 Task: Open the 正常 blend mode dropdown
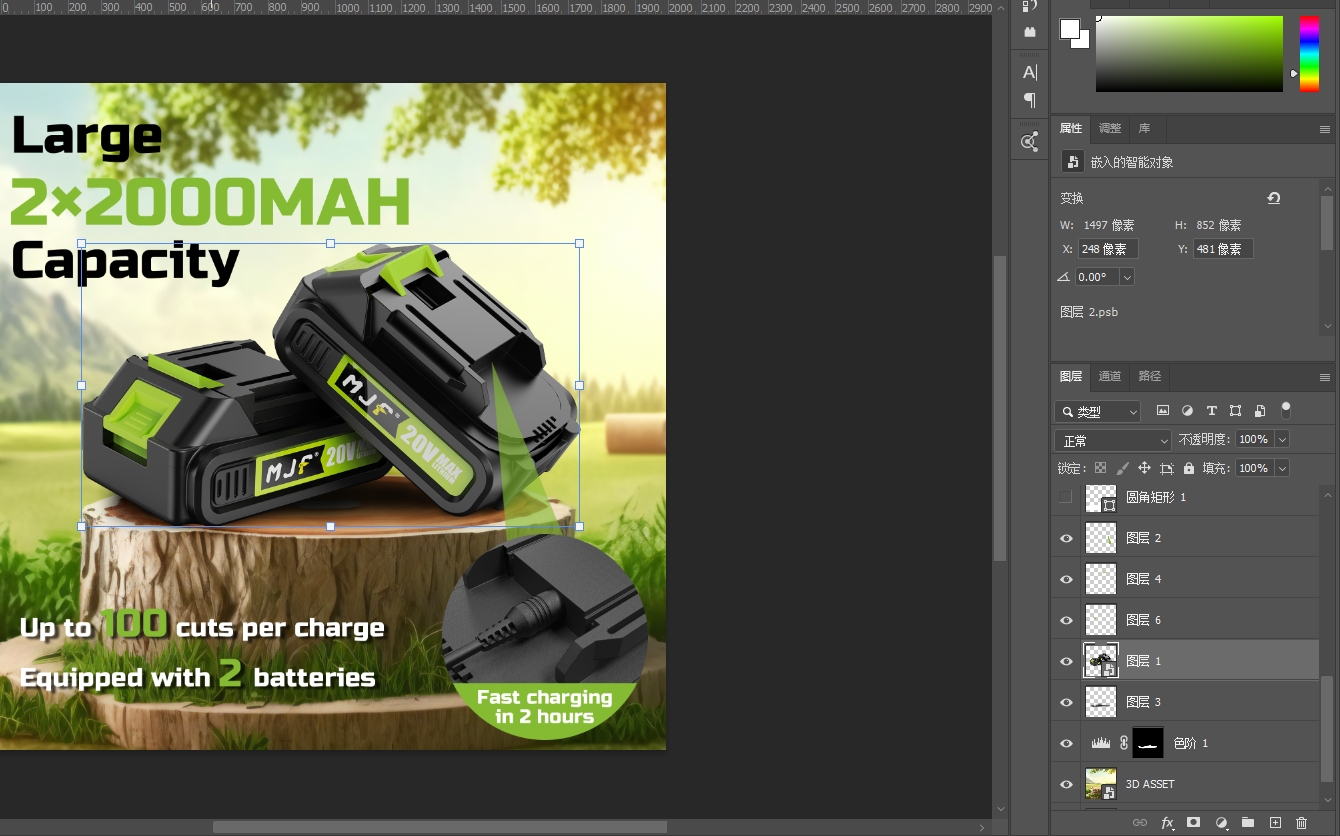point(1112,440)
